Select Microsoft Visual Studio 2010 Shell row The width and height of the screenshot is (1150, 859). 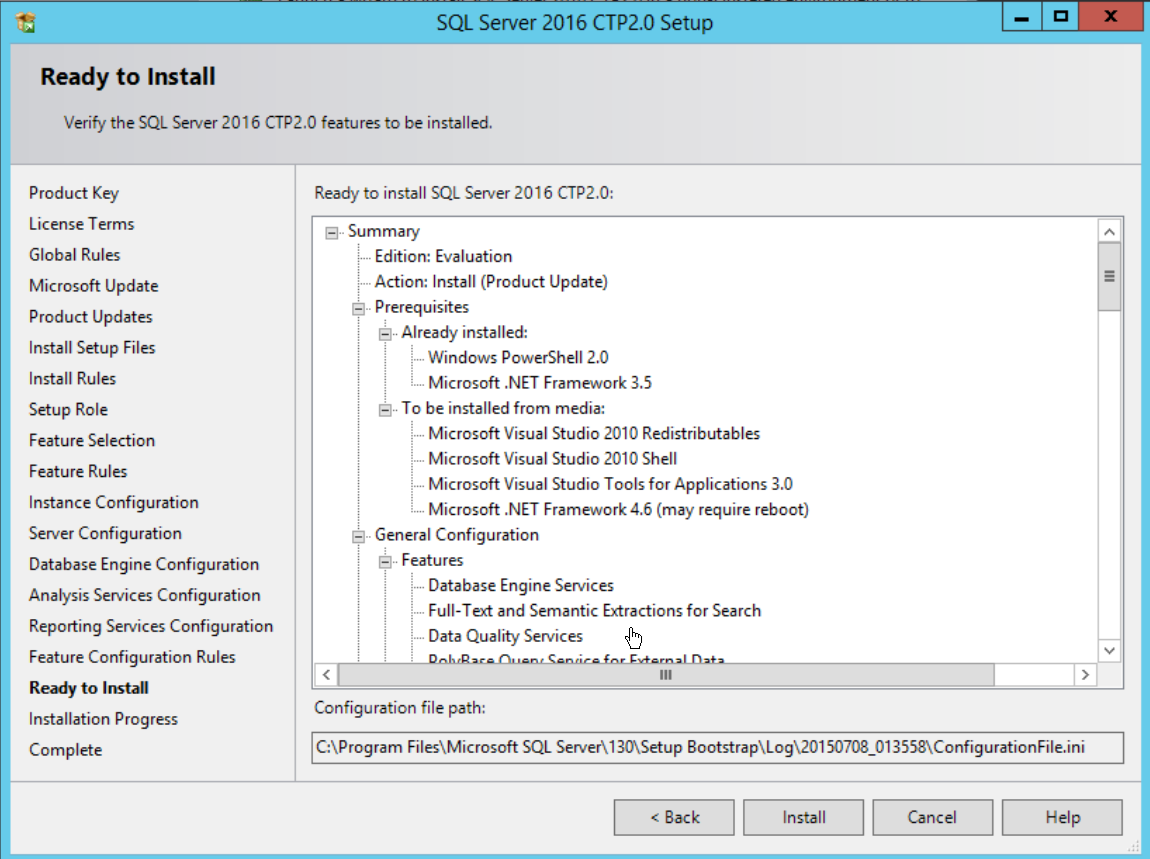(552, 458)
